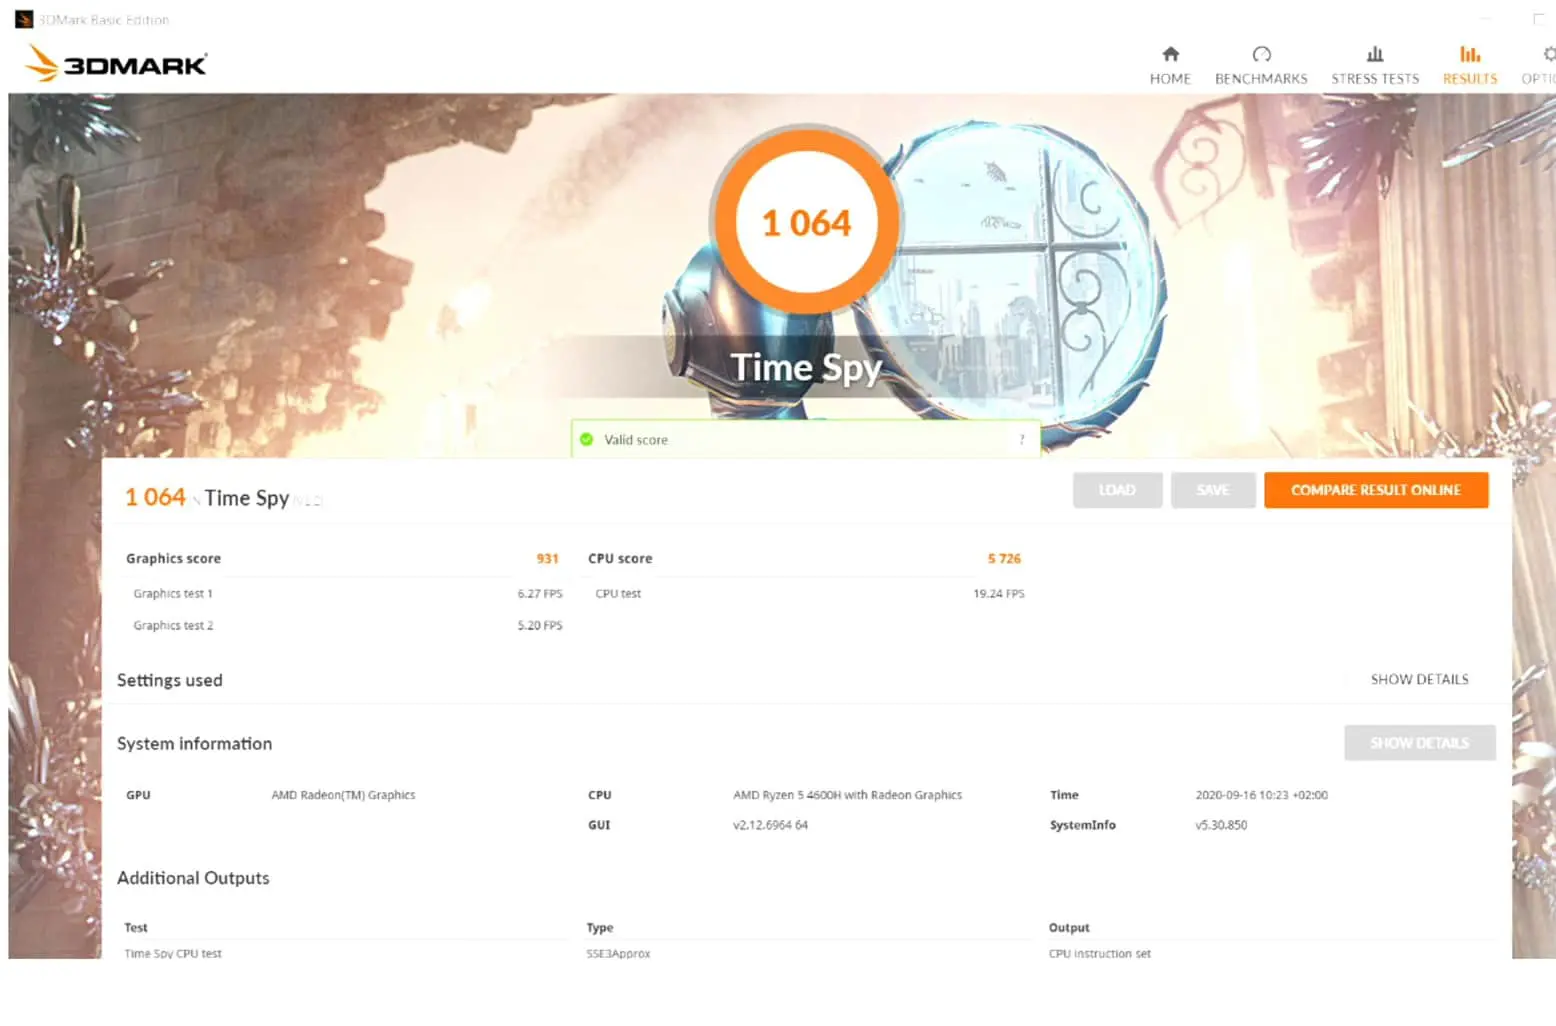The height and width of the screenshot is (1026, 1556).
Task: Click the large 1 064 score circle
Action: (806, 223)
